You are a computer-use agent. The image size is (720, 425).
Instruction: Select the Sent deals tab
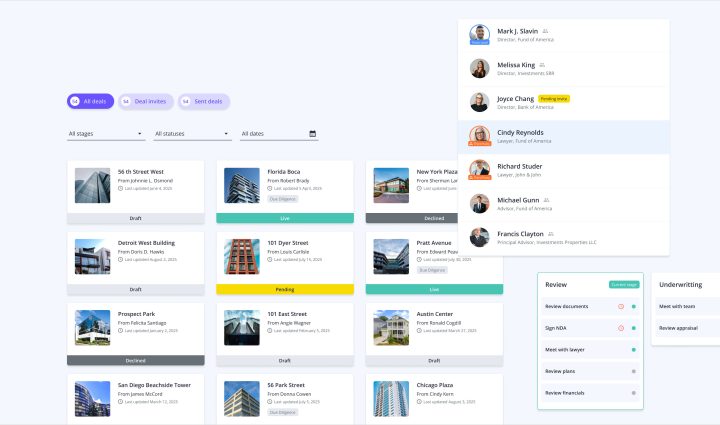[204, 101]
